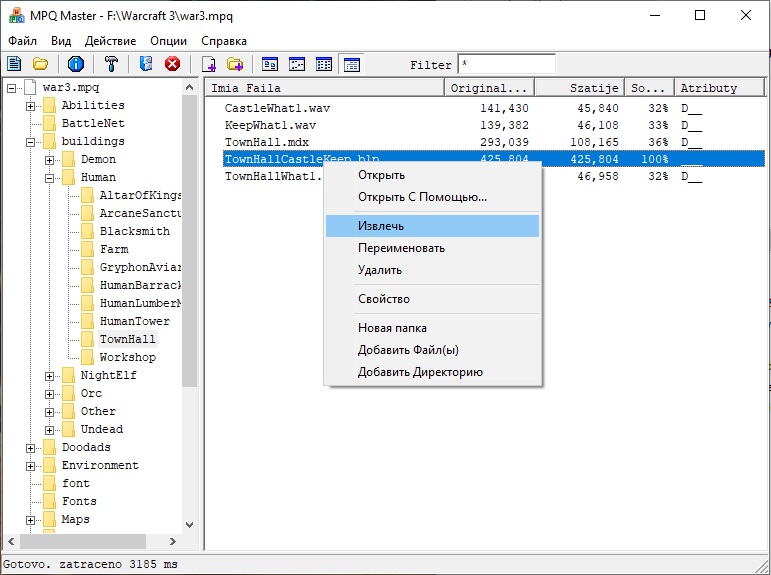The width and height of the screenshot is (771, 575).
Task: Expand the Undead folder
Action: point(49,430)
